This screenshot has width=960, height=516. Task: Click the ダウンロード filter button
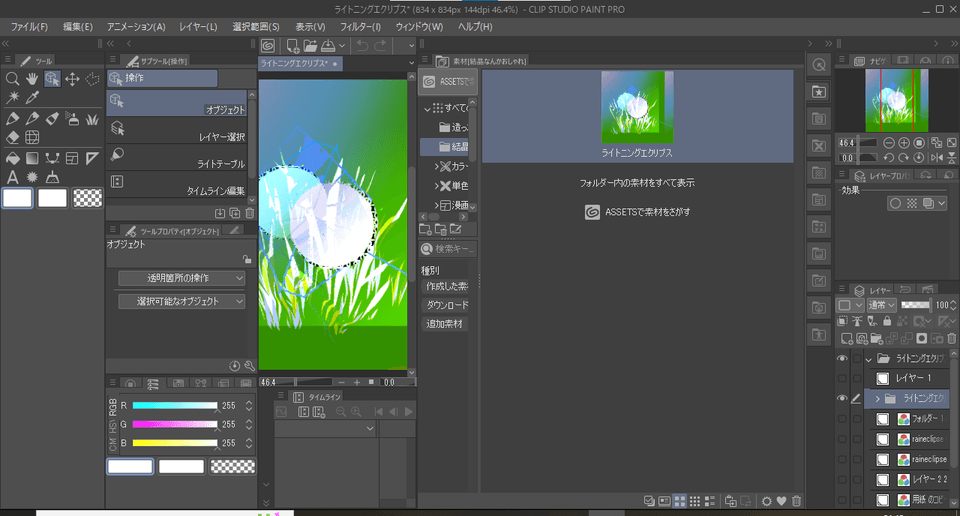446,305
